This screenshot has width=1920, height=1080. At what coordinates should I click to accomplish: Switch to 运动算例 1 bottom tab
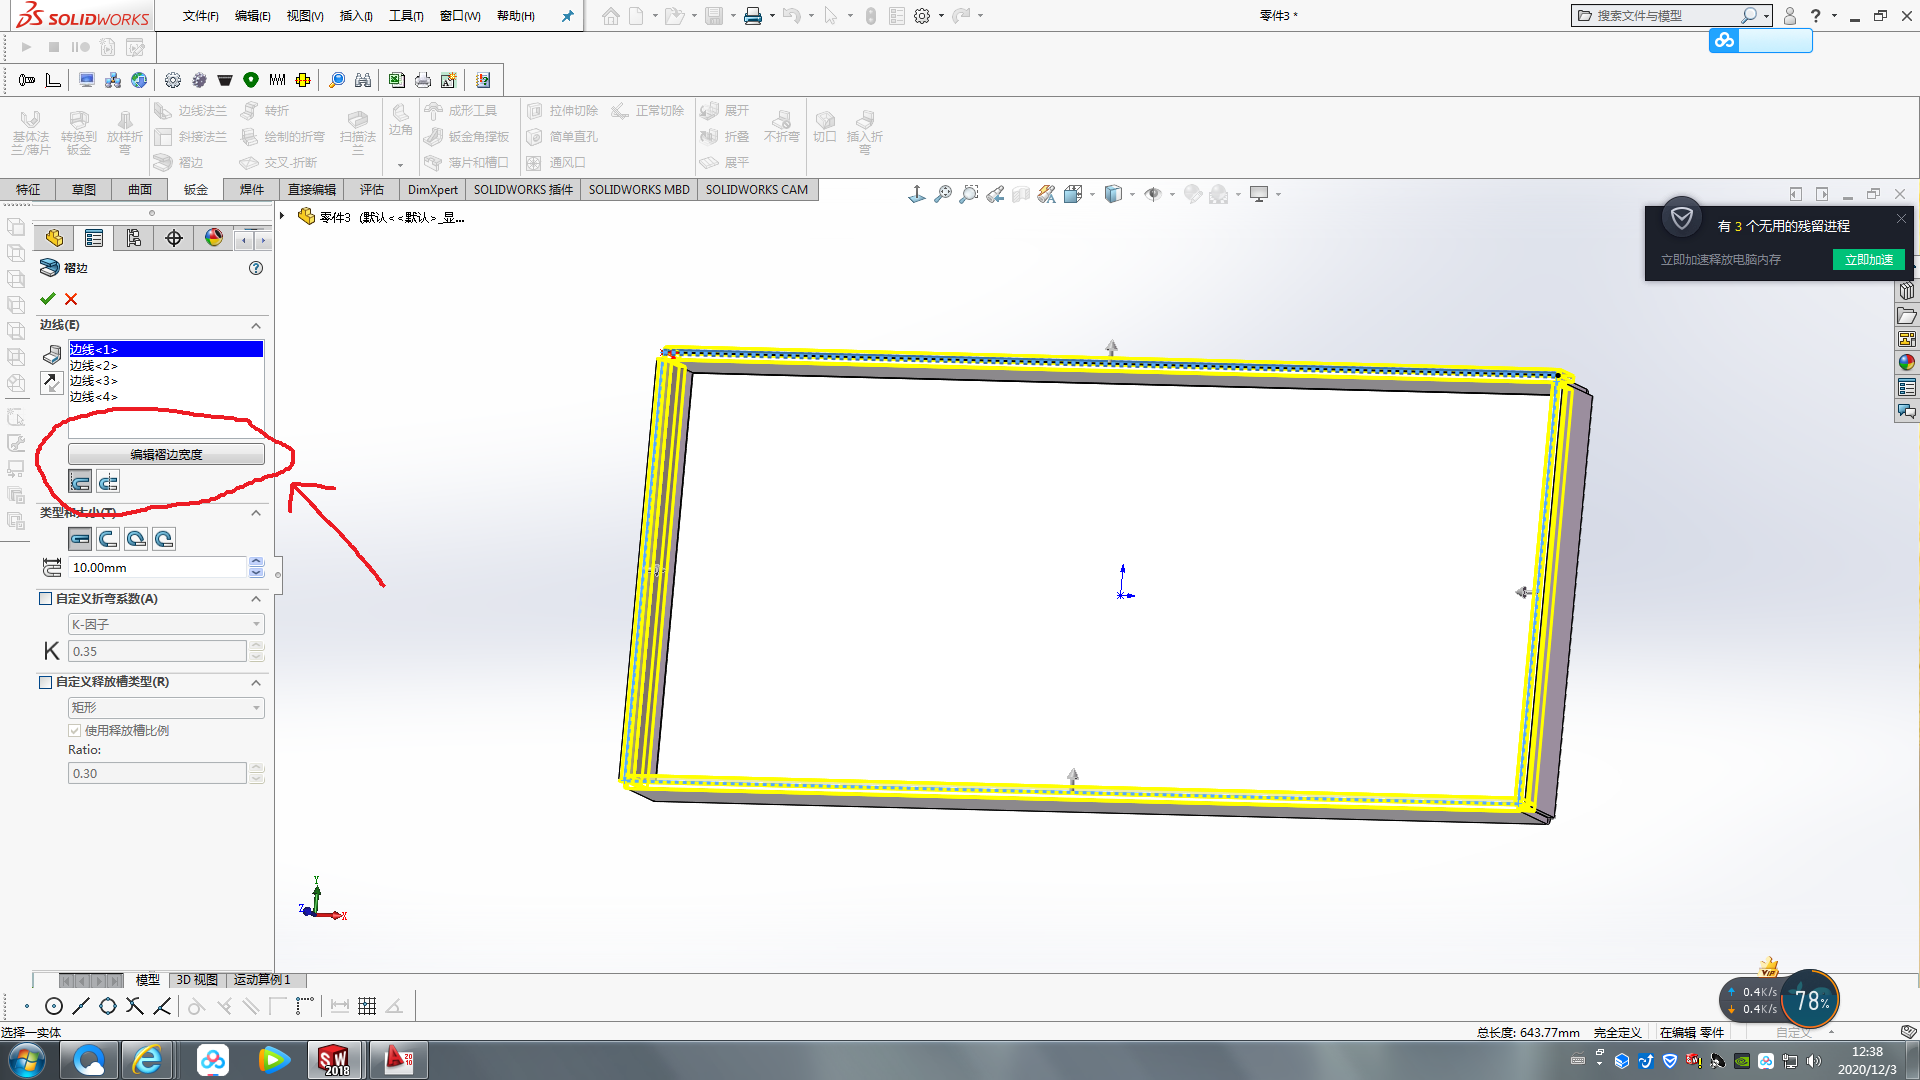click(262, 980)
